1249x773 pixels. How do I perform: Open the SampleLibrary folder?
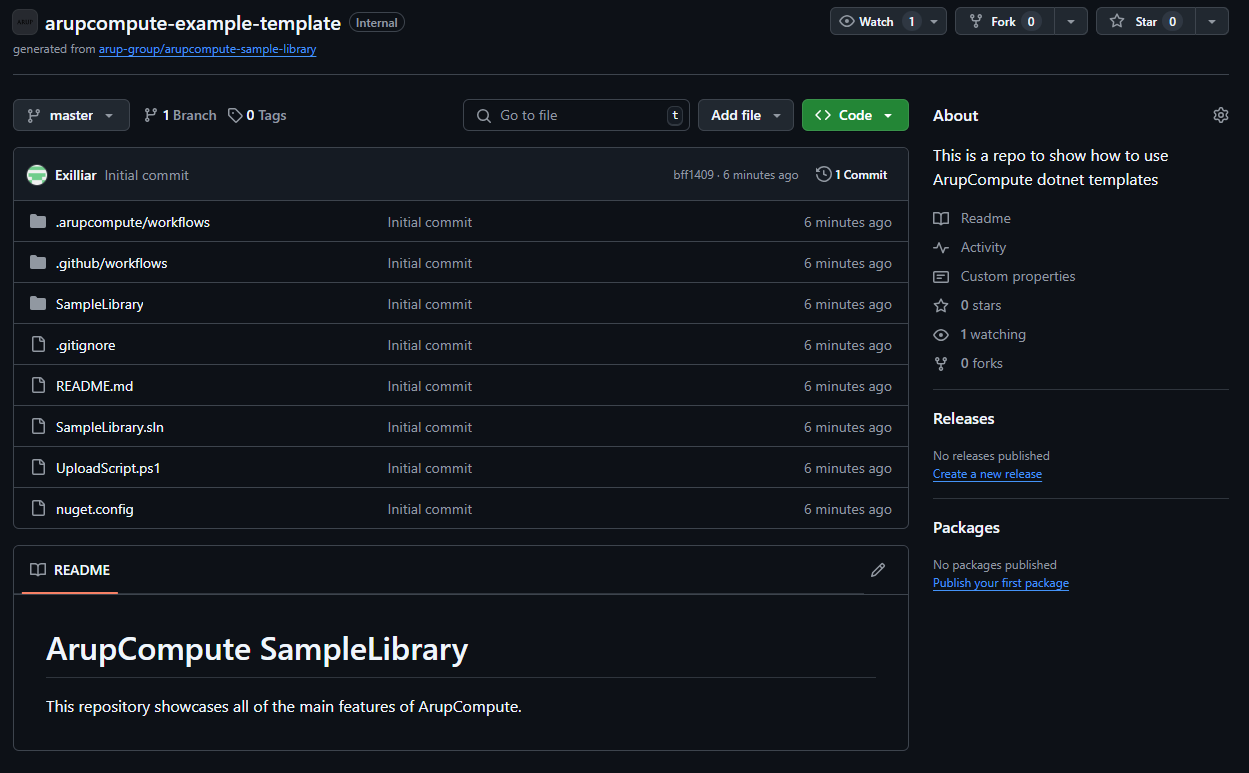100,304
